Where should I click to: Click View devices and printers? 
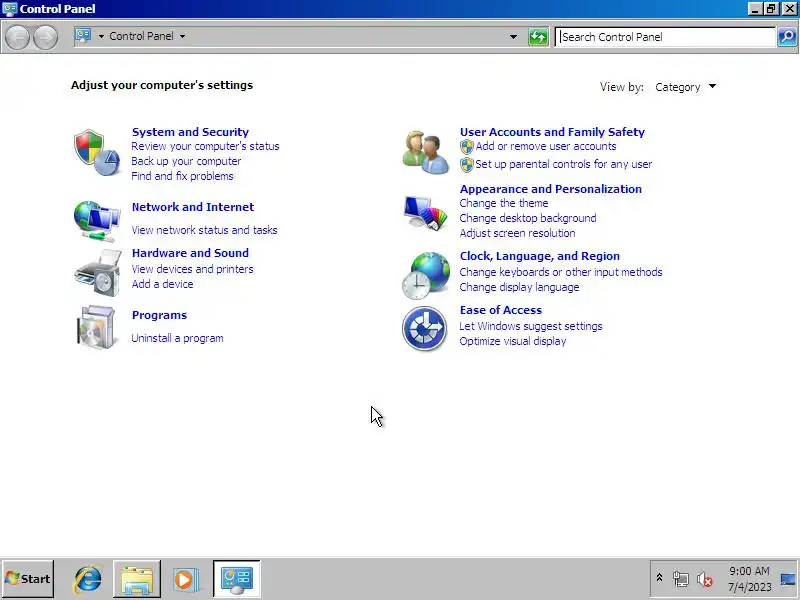coord(192,269)
